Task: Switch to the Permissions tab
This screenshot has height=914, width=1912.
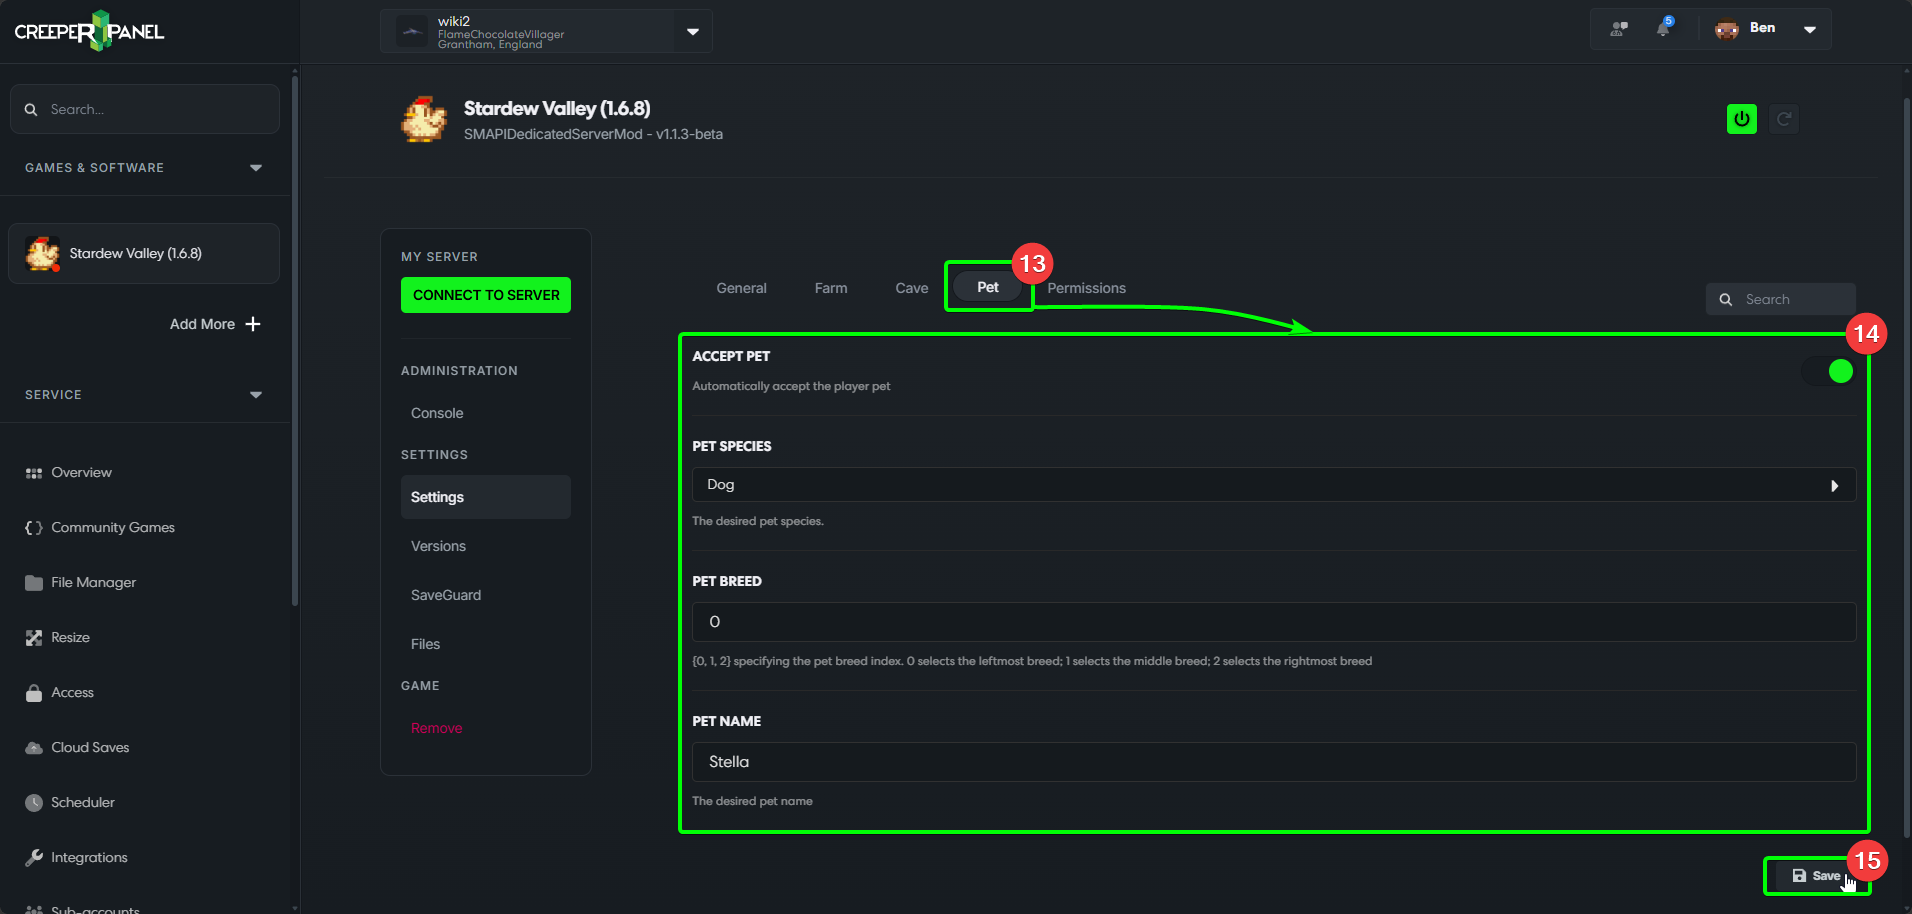Action: coord(1087,288)
